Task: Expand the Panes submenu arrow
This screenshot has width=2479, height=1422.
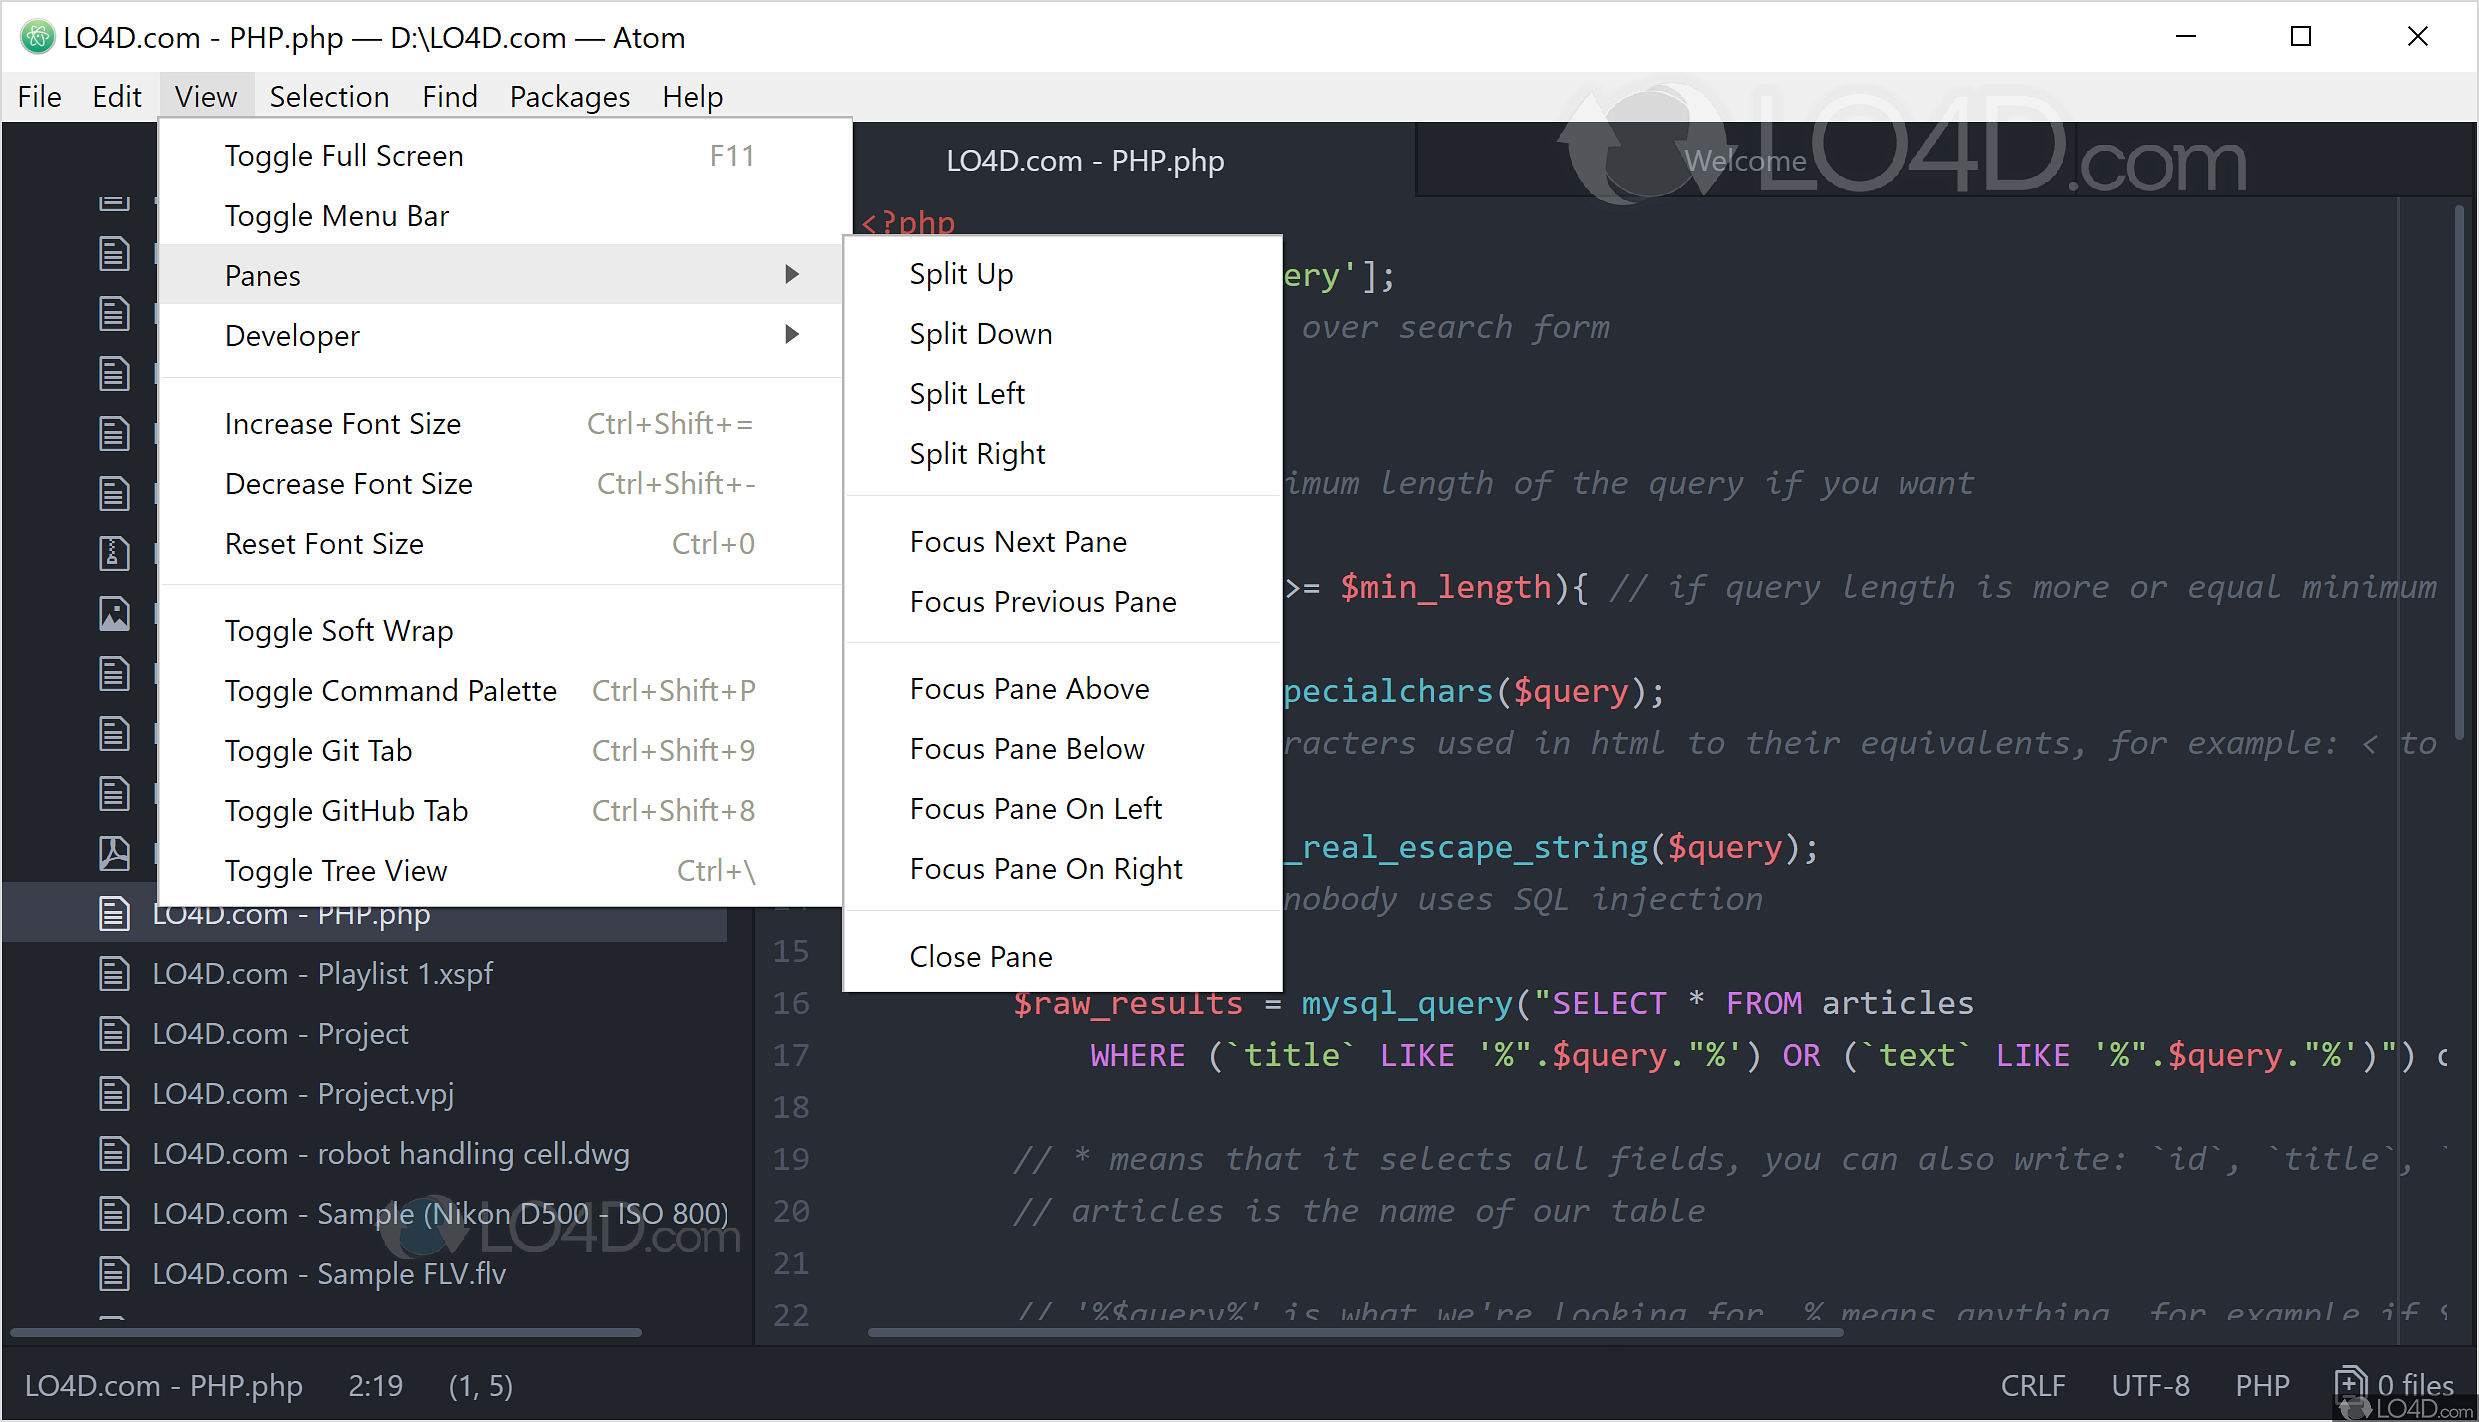Action: (x=792, y=275)
